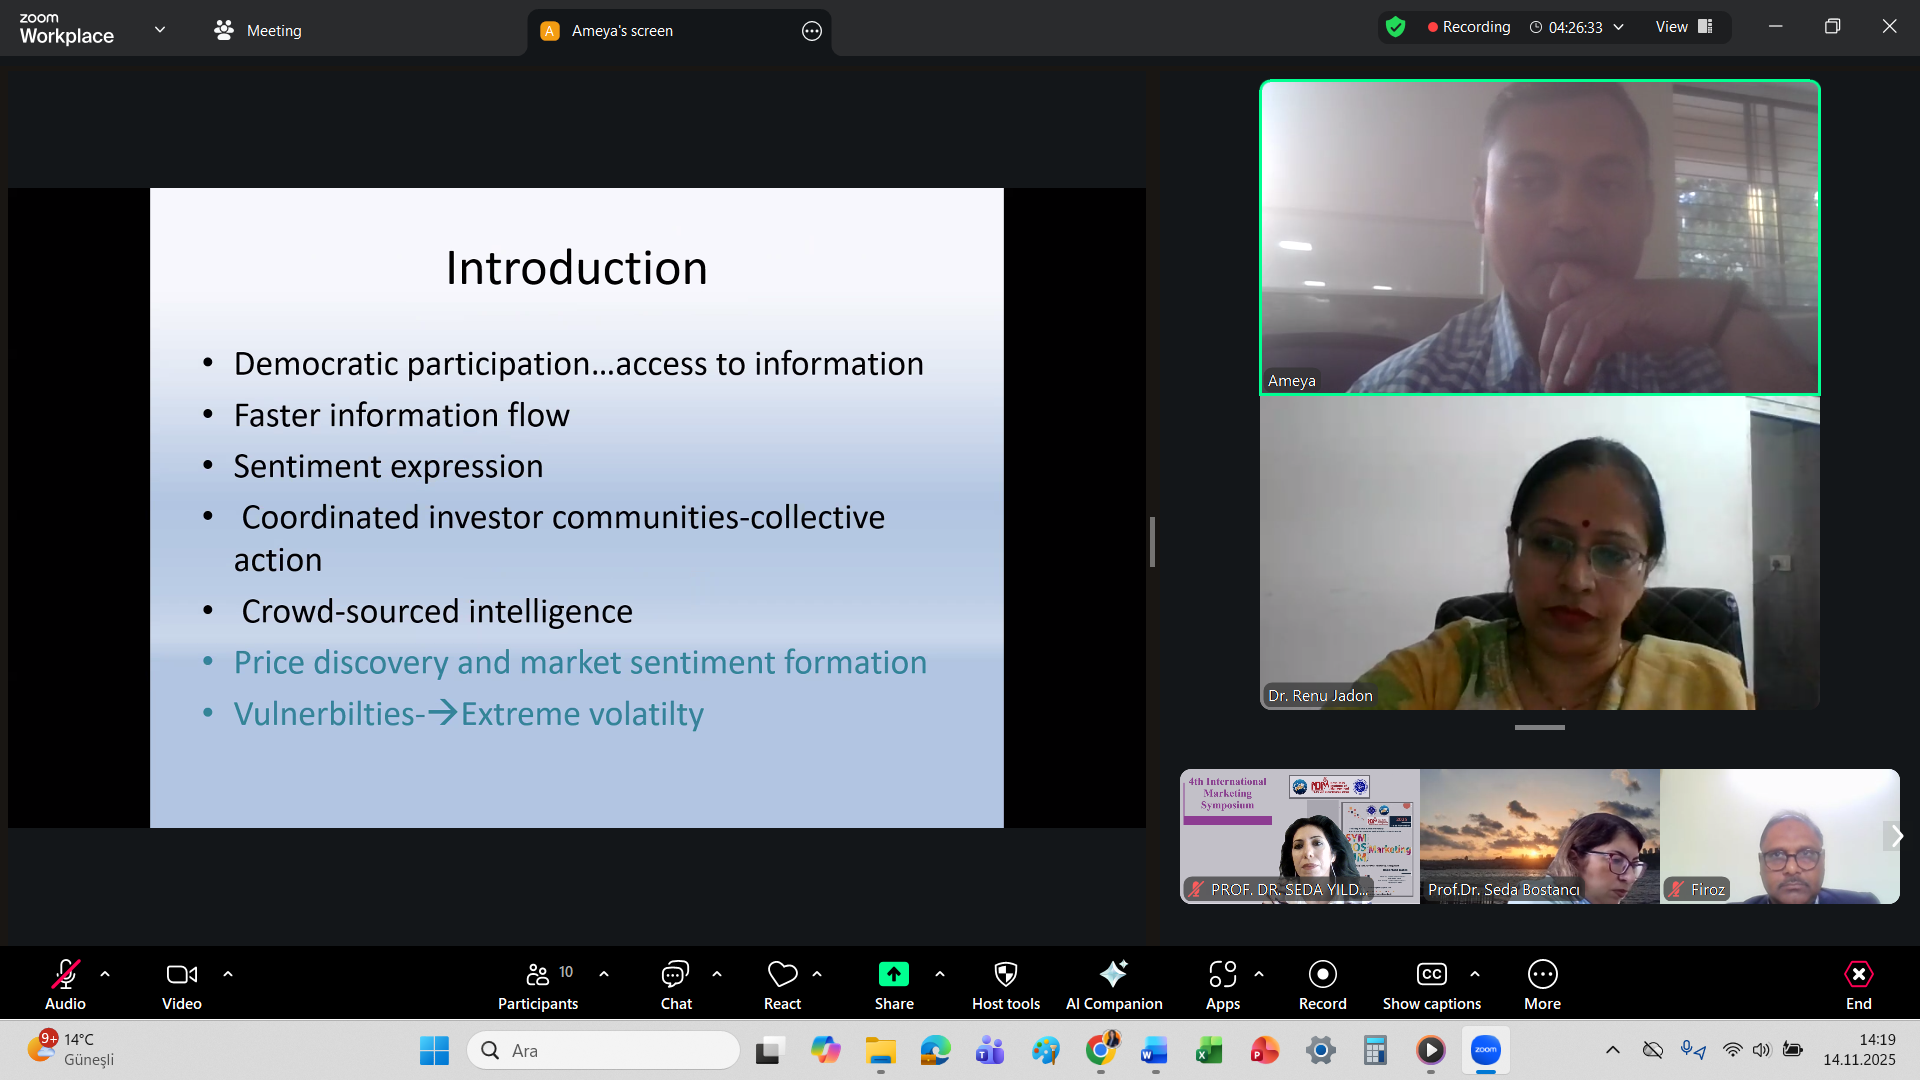Click the Windows taskbar search box

pyautogui.click(x=604, y=1050)
